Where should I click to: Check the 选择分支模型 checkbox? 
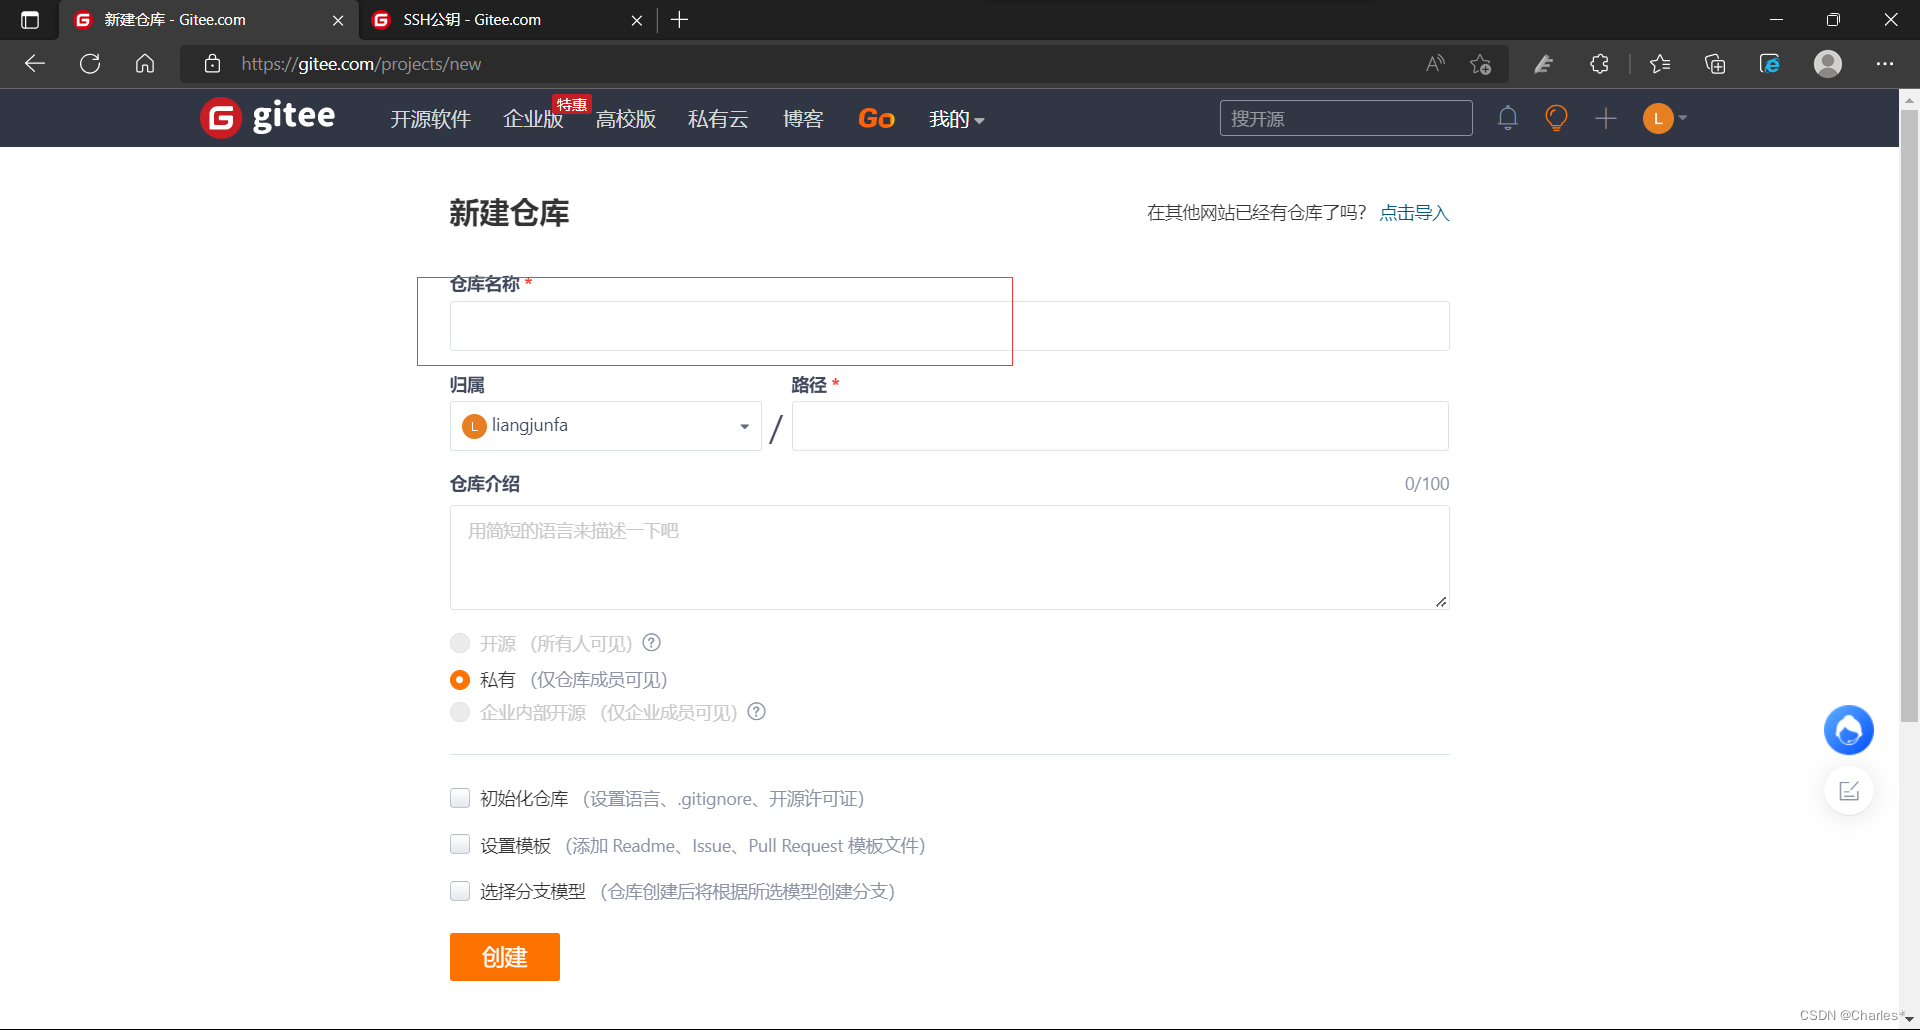click(460, 891)
